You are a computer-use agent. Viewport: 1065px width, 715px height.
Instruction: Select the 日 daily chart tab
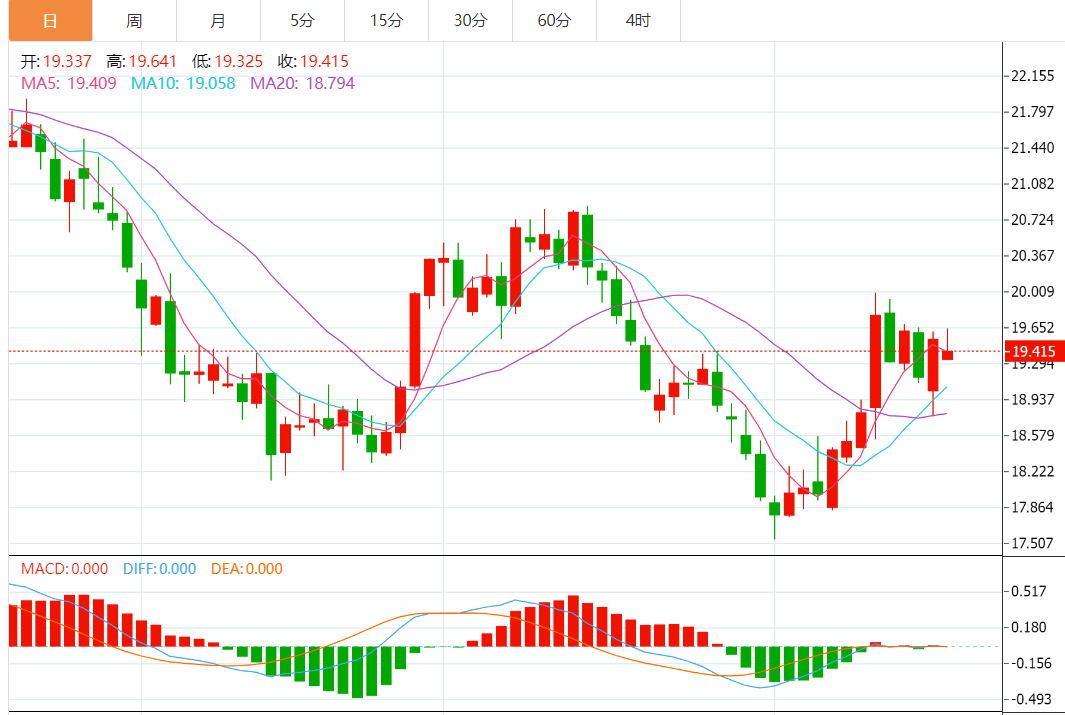(50, 21)
